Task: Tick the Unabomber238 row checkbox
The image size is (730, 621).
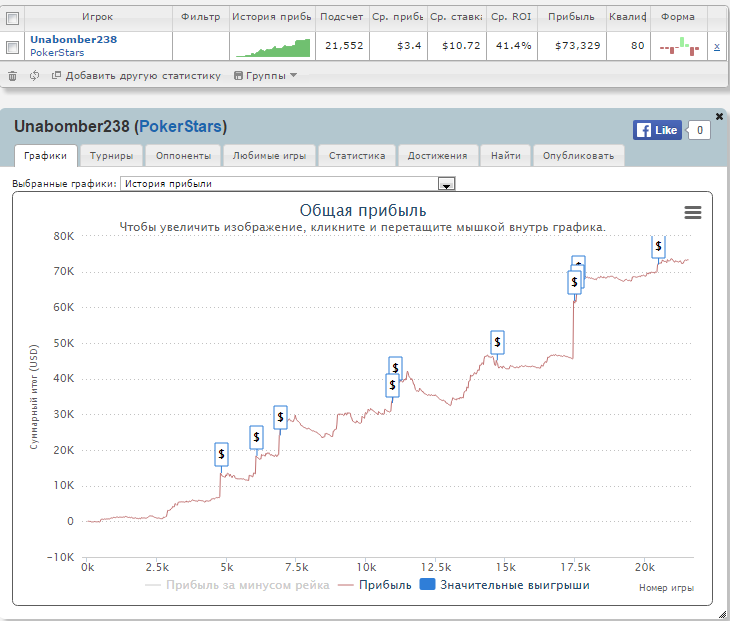Action: (13, 47)
